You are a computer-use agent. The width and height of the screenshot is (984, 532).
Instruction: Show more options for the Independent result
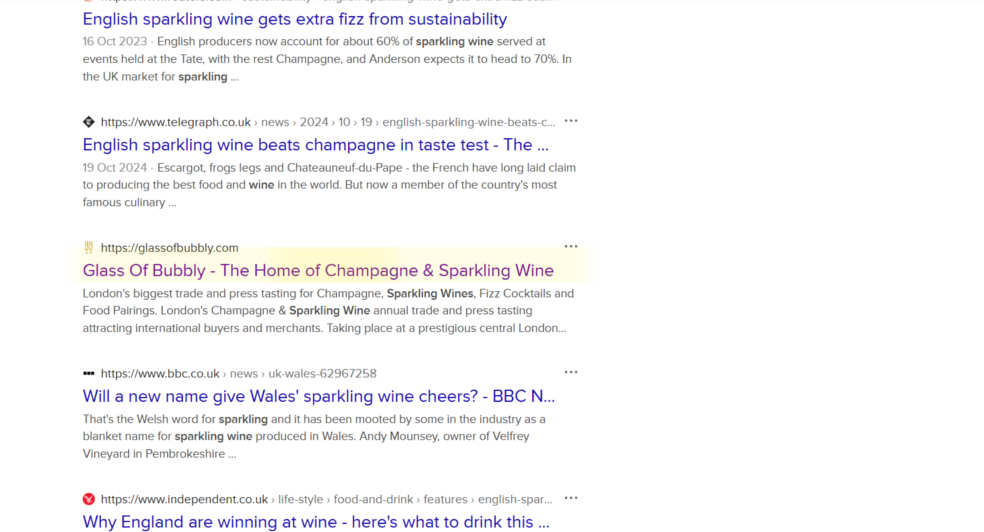coord(571,498)
